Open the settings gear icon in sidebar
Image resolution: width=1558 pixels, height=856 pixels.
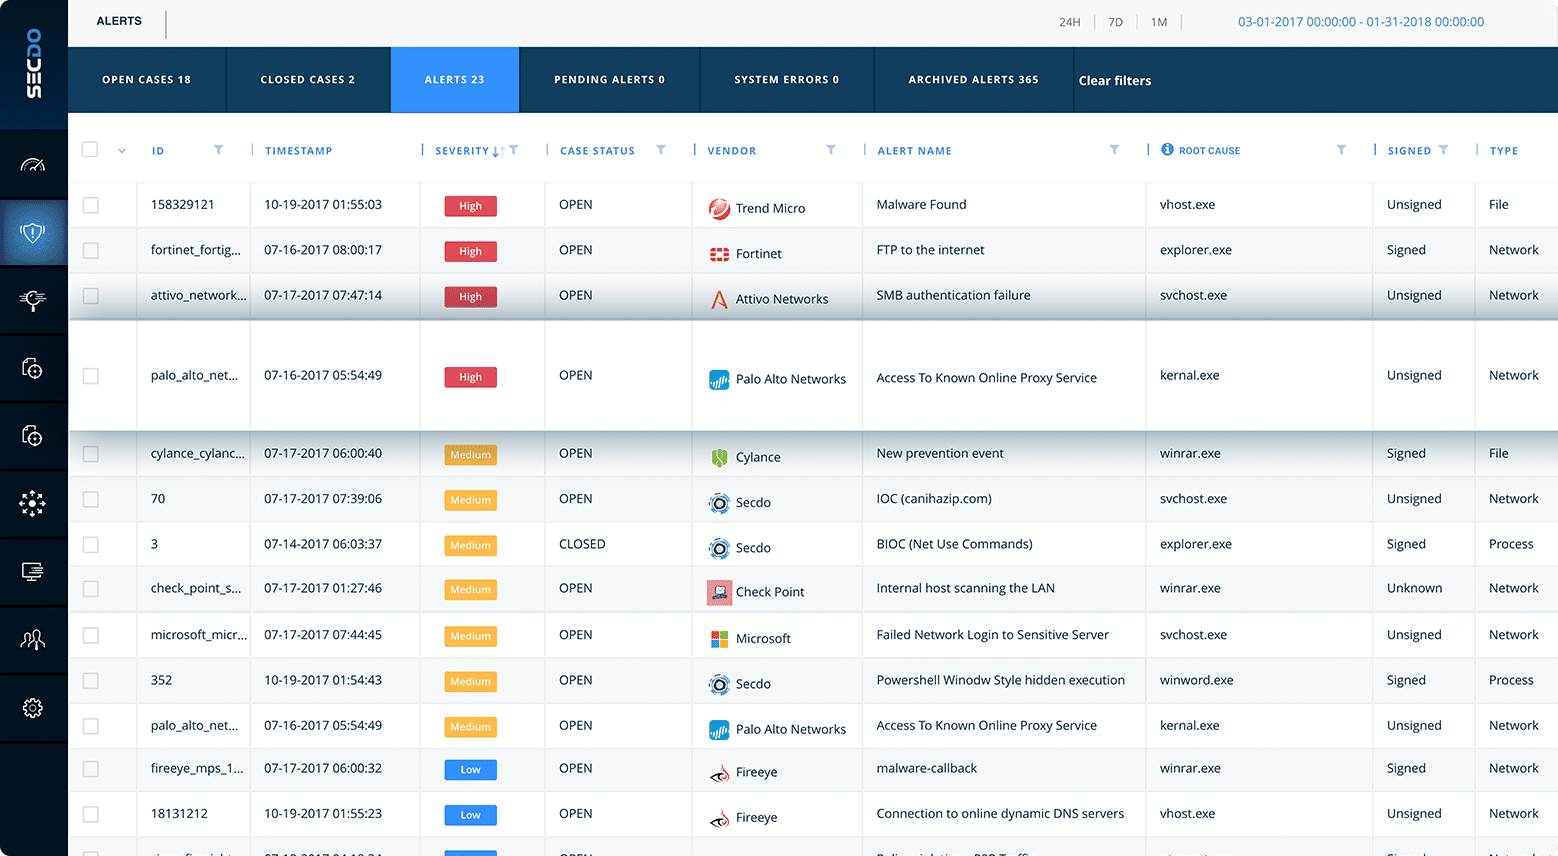33,708
